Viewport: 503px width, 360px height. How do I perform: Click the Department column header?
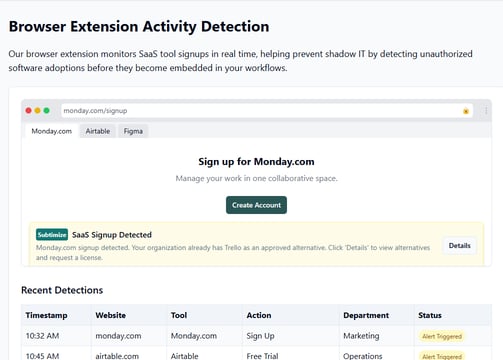366,315
